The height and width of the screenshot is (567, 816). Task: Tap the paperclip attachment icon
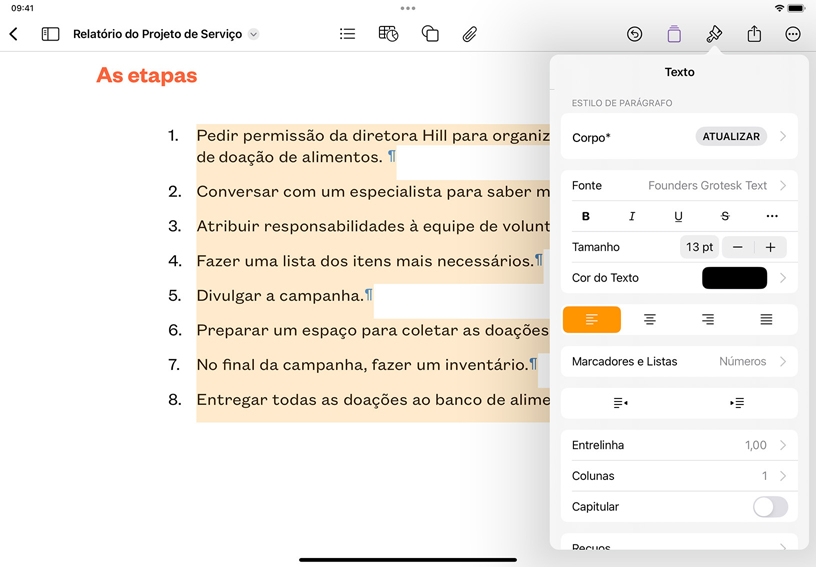click(469, 34)
